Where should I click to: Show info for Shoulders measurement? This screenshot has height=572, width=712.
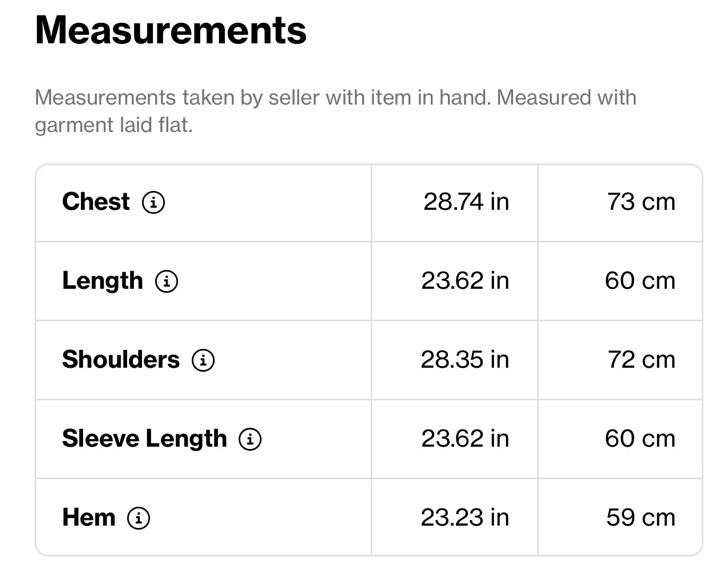[203, 360]
